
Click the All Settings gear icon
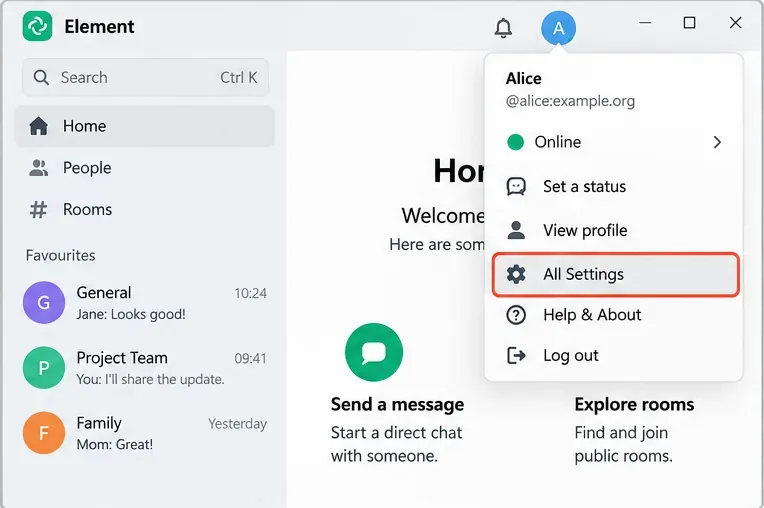516,274
